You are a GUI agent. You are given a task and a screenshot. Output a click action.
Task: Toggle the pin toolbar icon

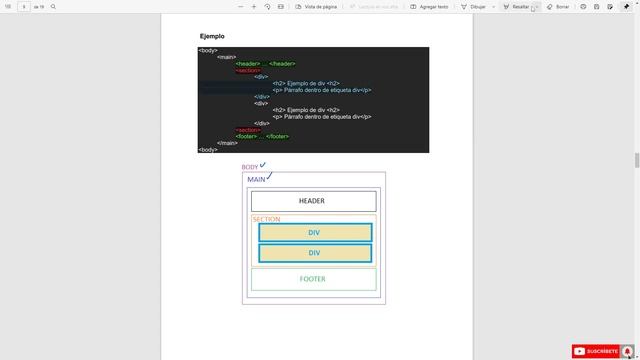(x=626, y=7)
